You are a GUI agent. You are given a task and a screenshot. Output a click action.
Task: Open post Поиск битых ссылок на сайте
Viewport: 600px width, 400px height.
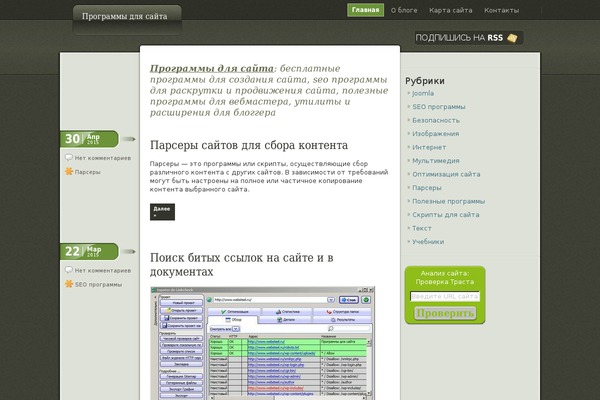pos(241,264)
